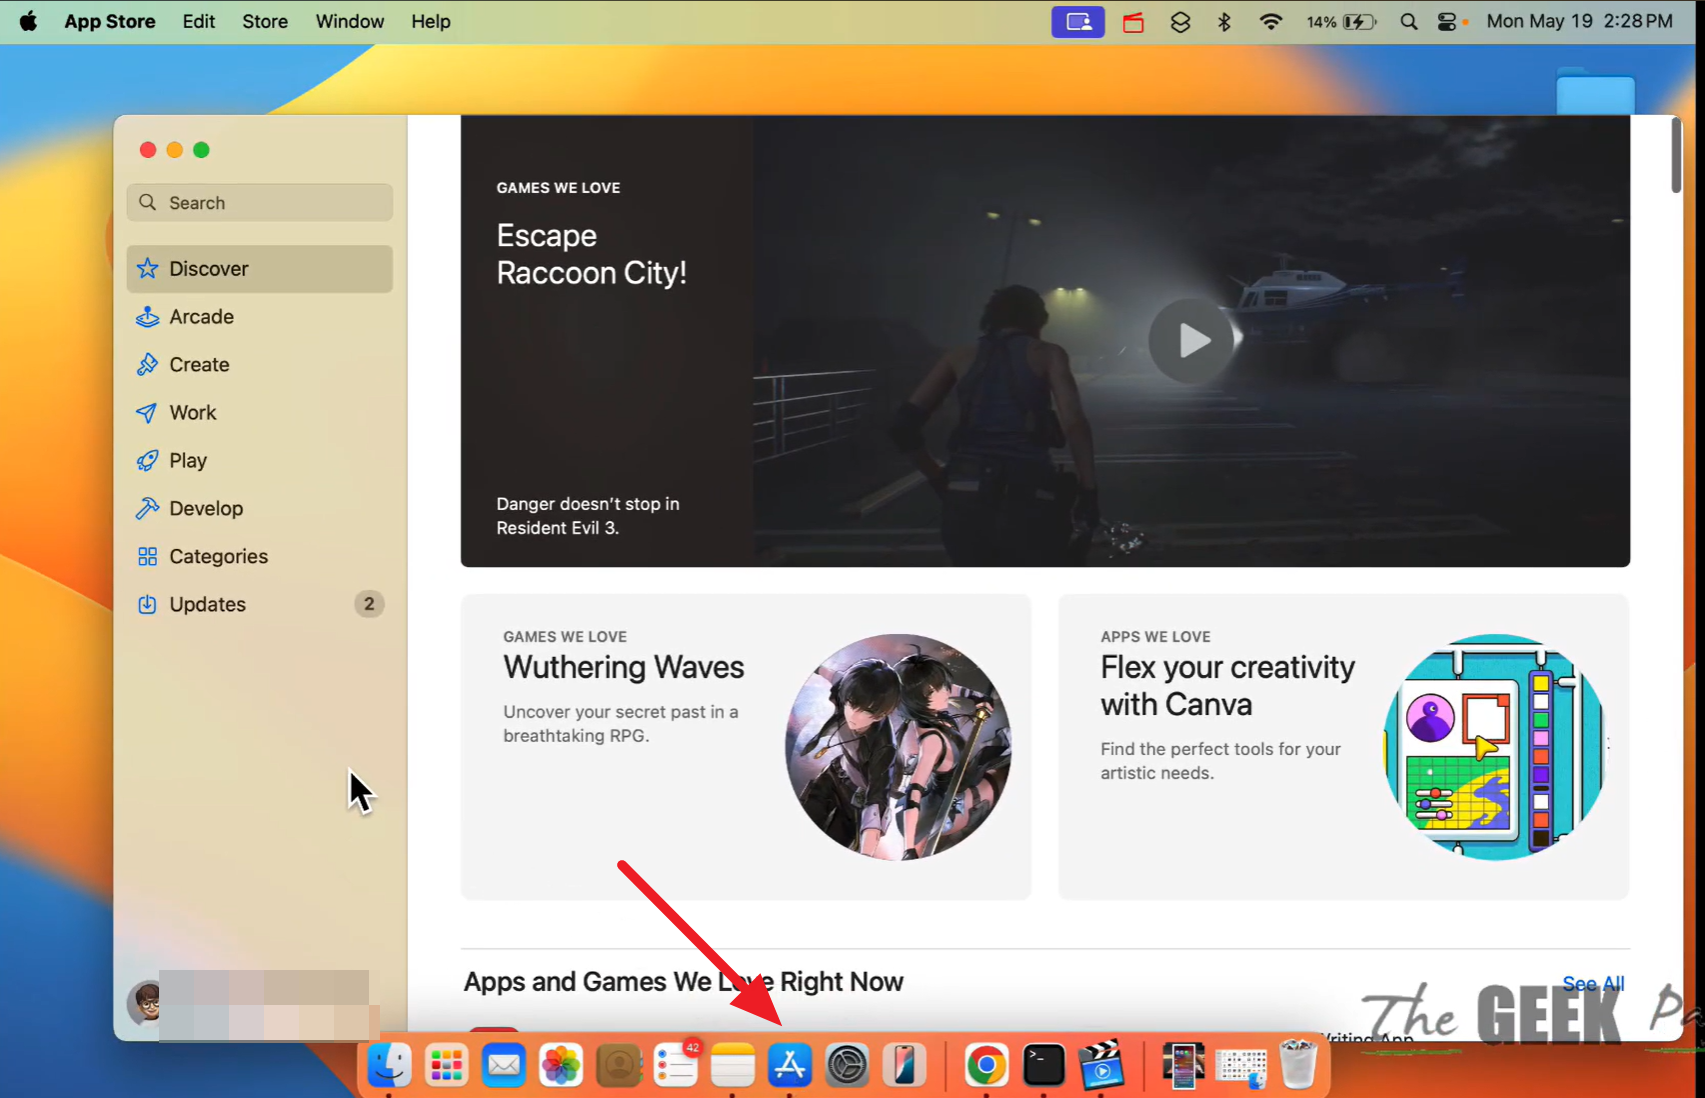Click the App Store Search field

tap(259, 203)
